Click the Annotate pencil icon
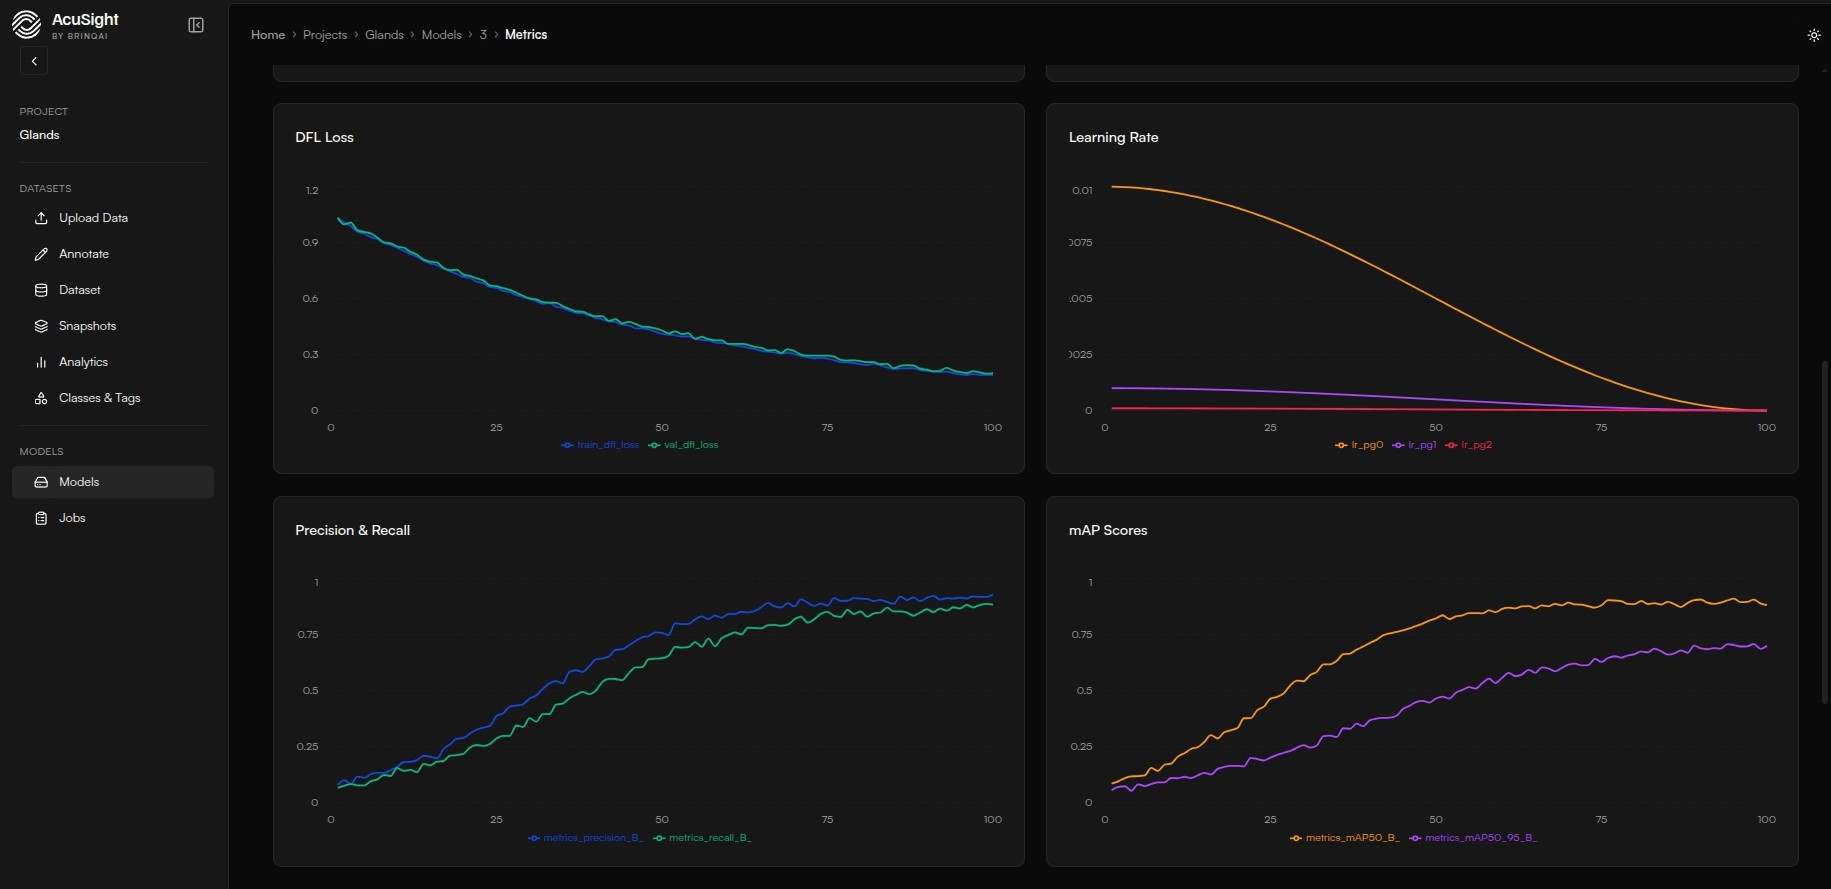 (41, 254)
